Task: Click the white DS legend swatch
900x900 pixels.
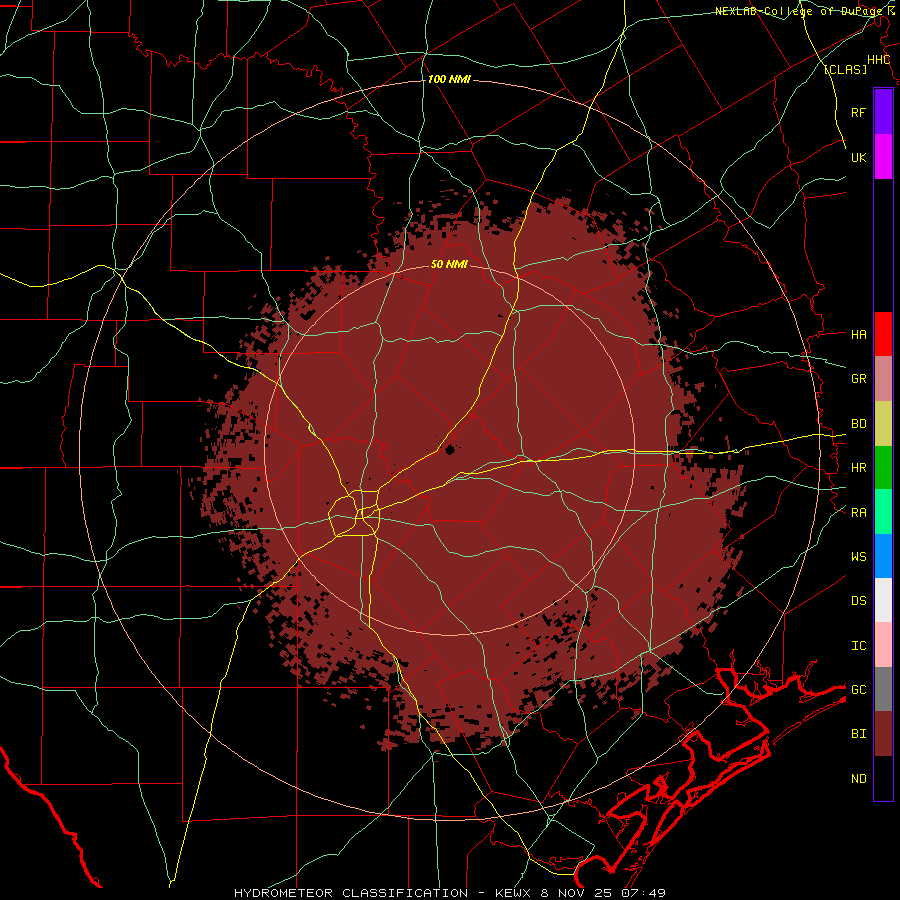Action: click(x=883, y=600)
